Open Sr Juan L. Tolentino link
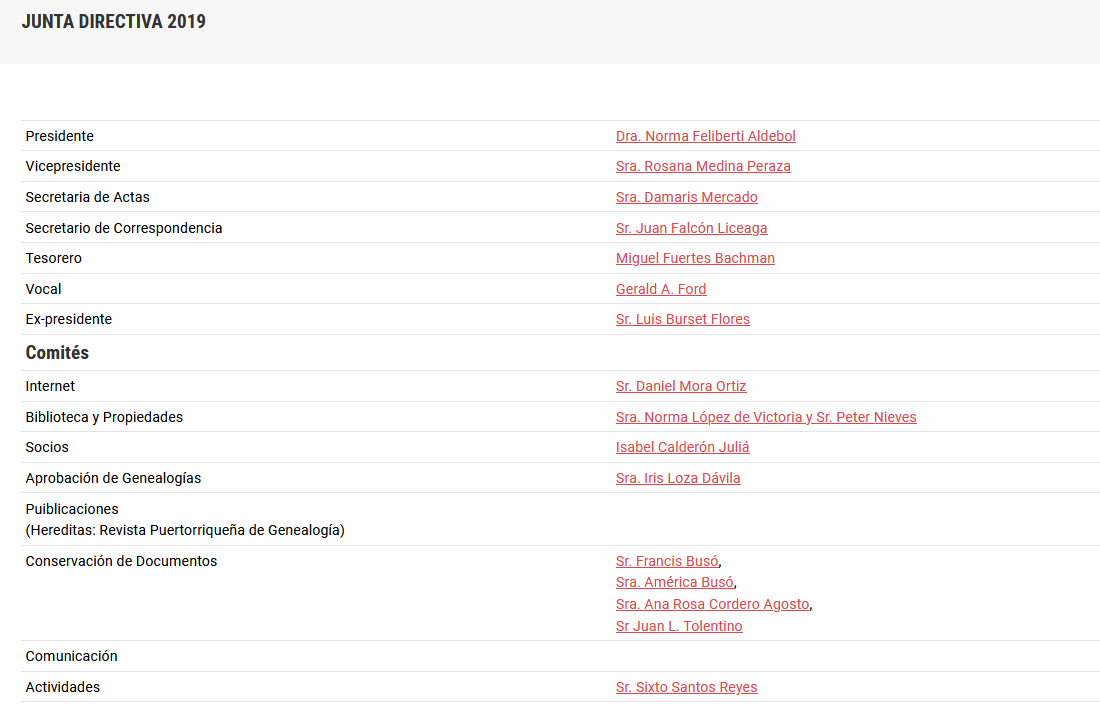This screenshot has width=1100, height=720. click(679, 626)
